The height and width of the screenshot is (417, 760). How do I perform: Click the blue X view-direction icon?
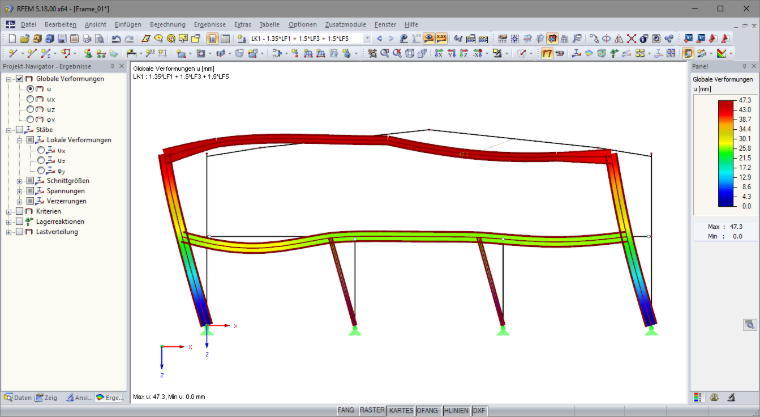pos(438,53)
